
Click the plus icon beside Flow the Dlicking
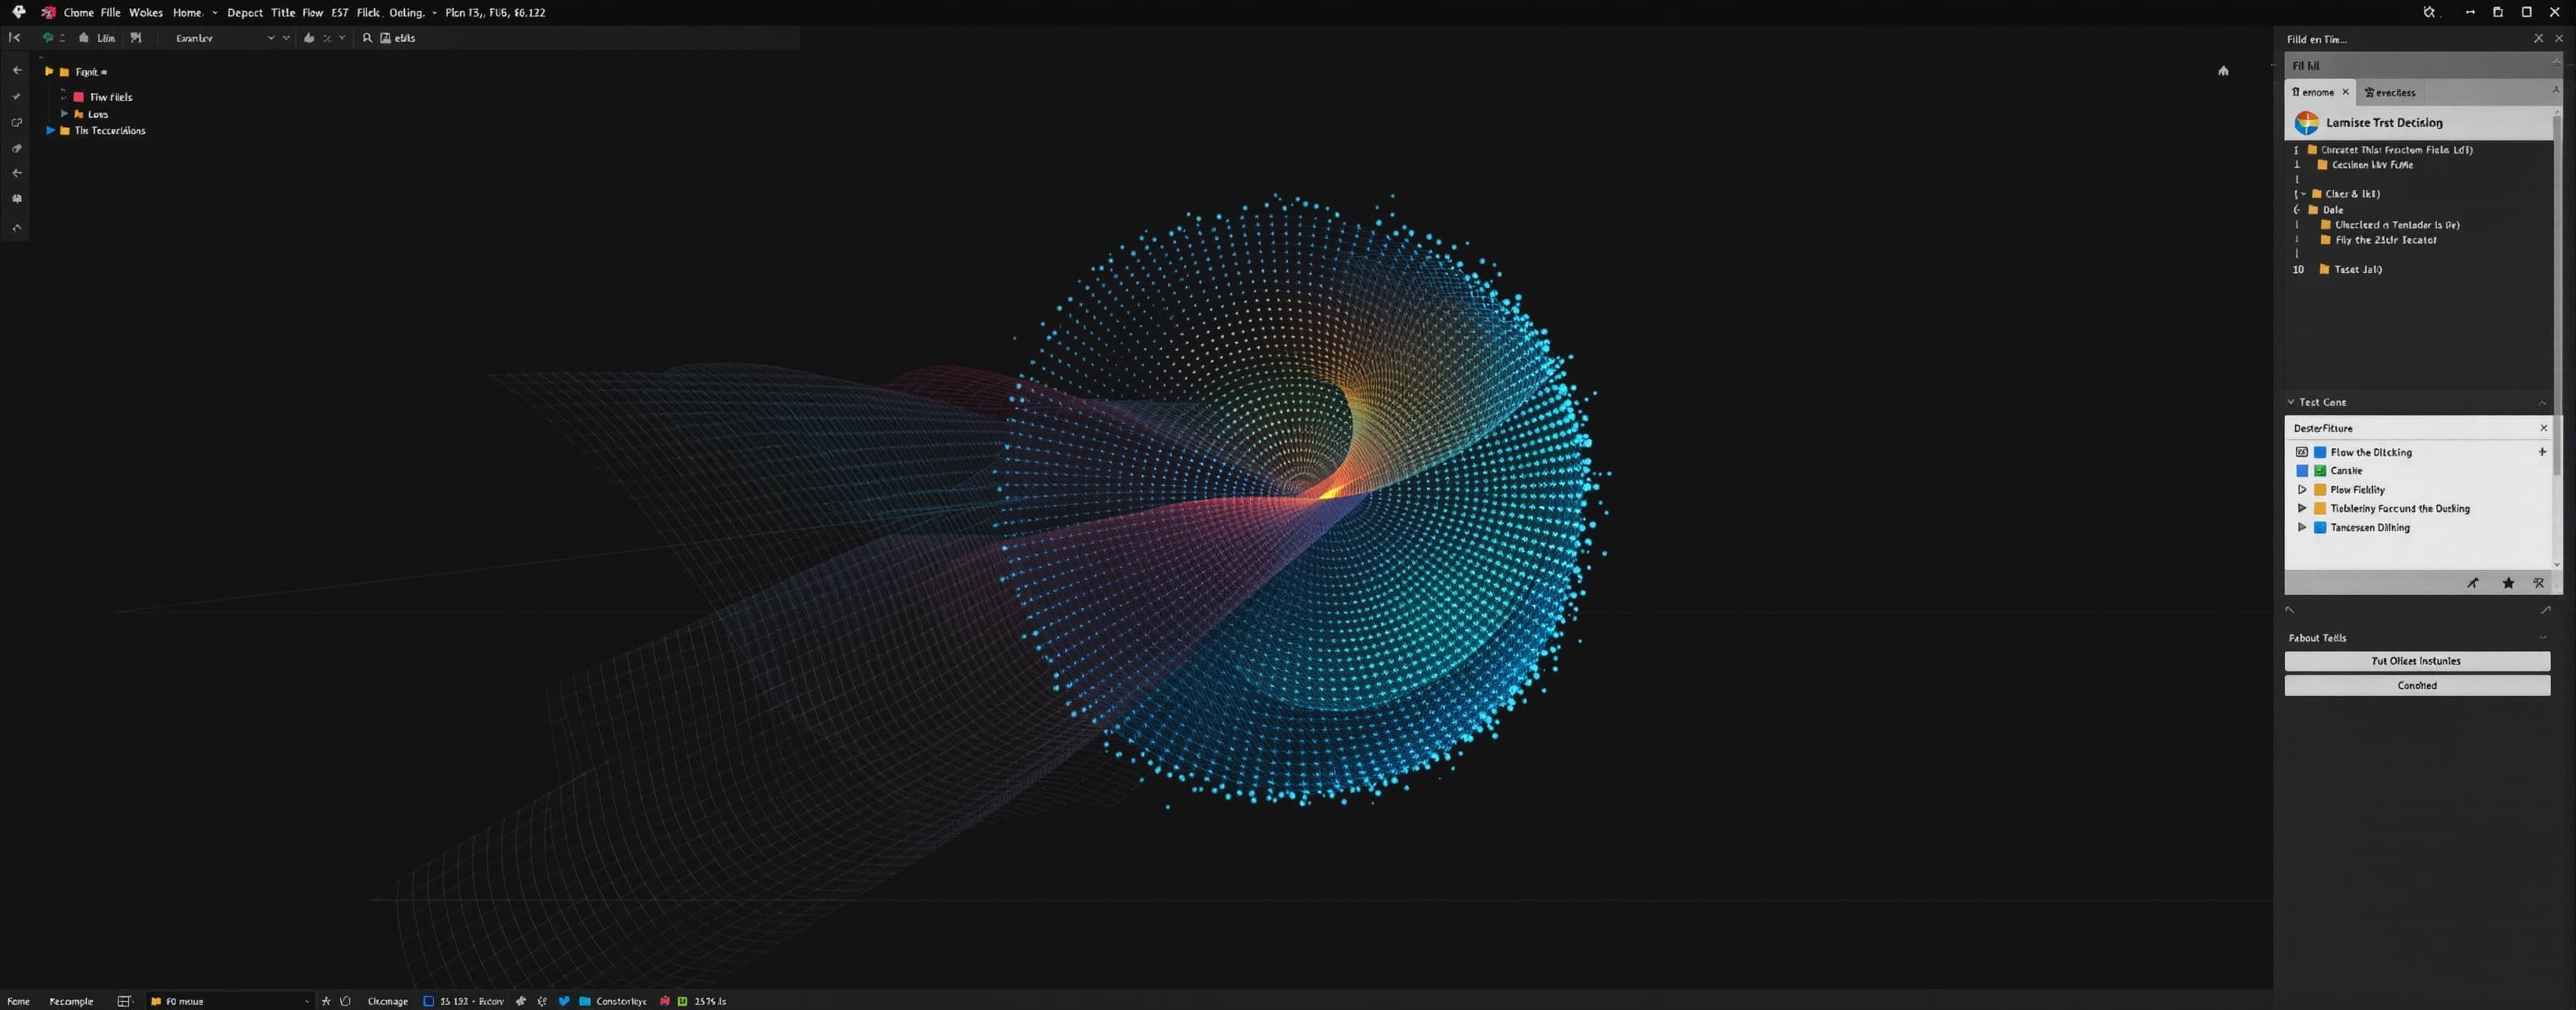[x=2542, y=451]
